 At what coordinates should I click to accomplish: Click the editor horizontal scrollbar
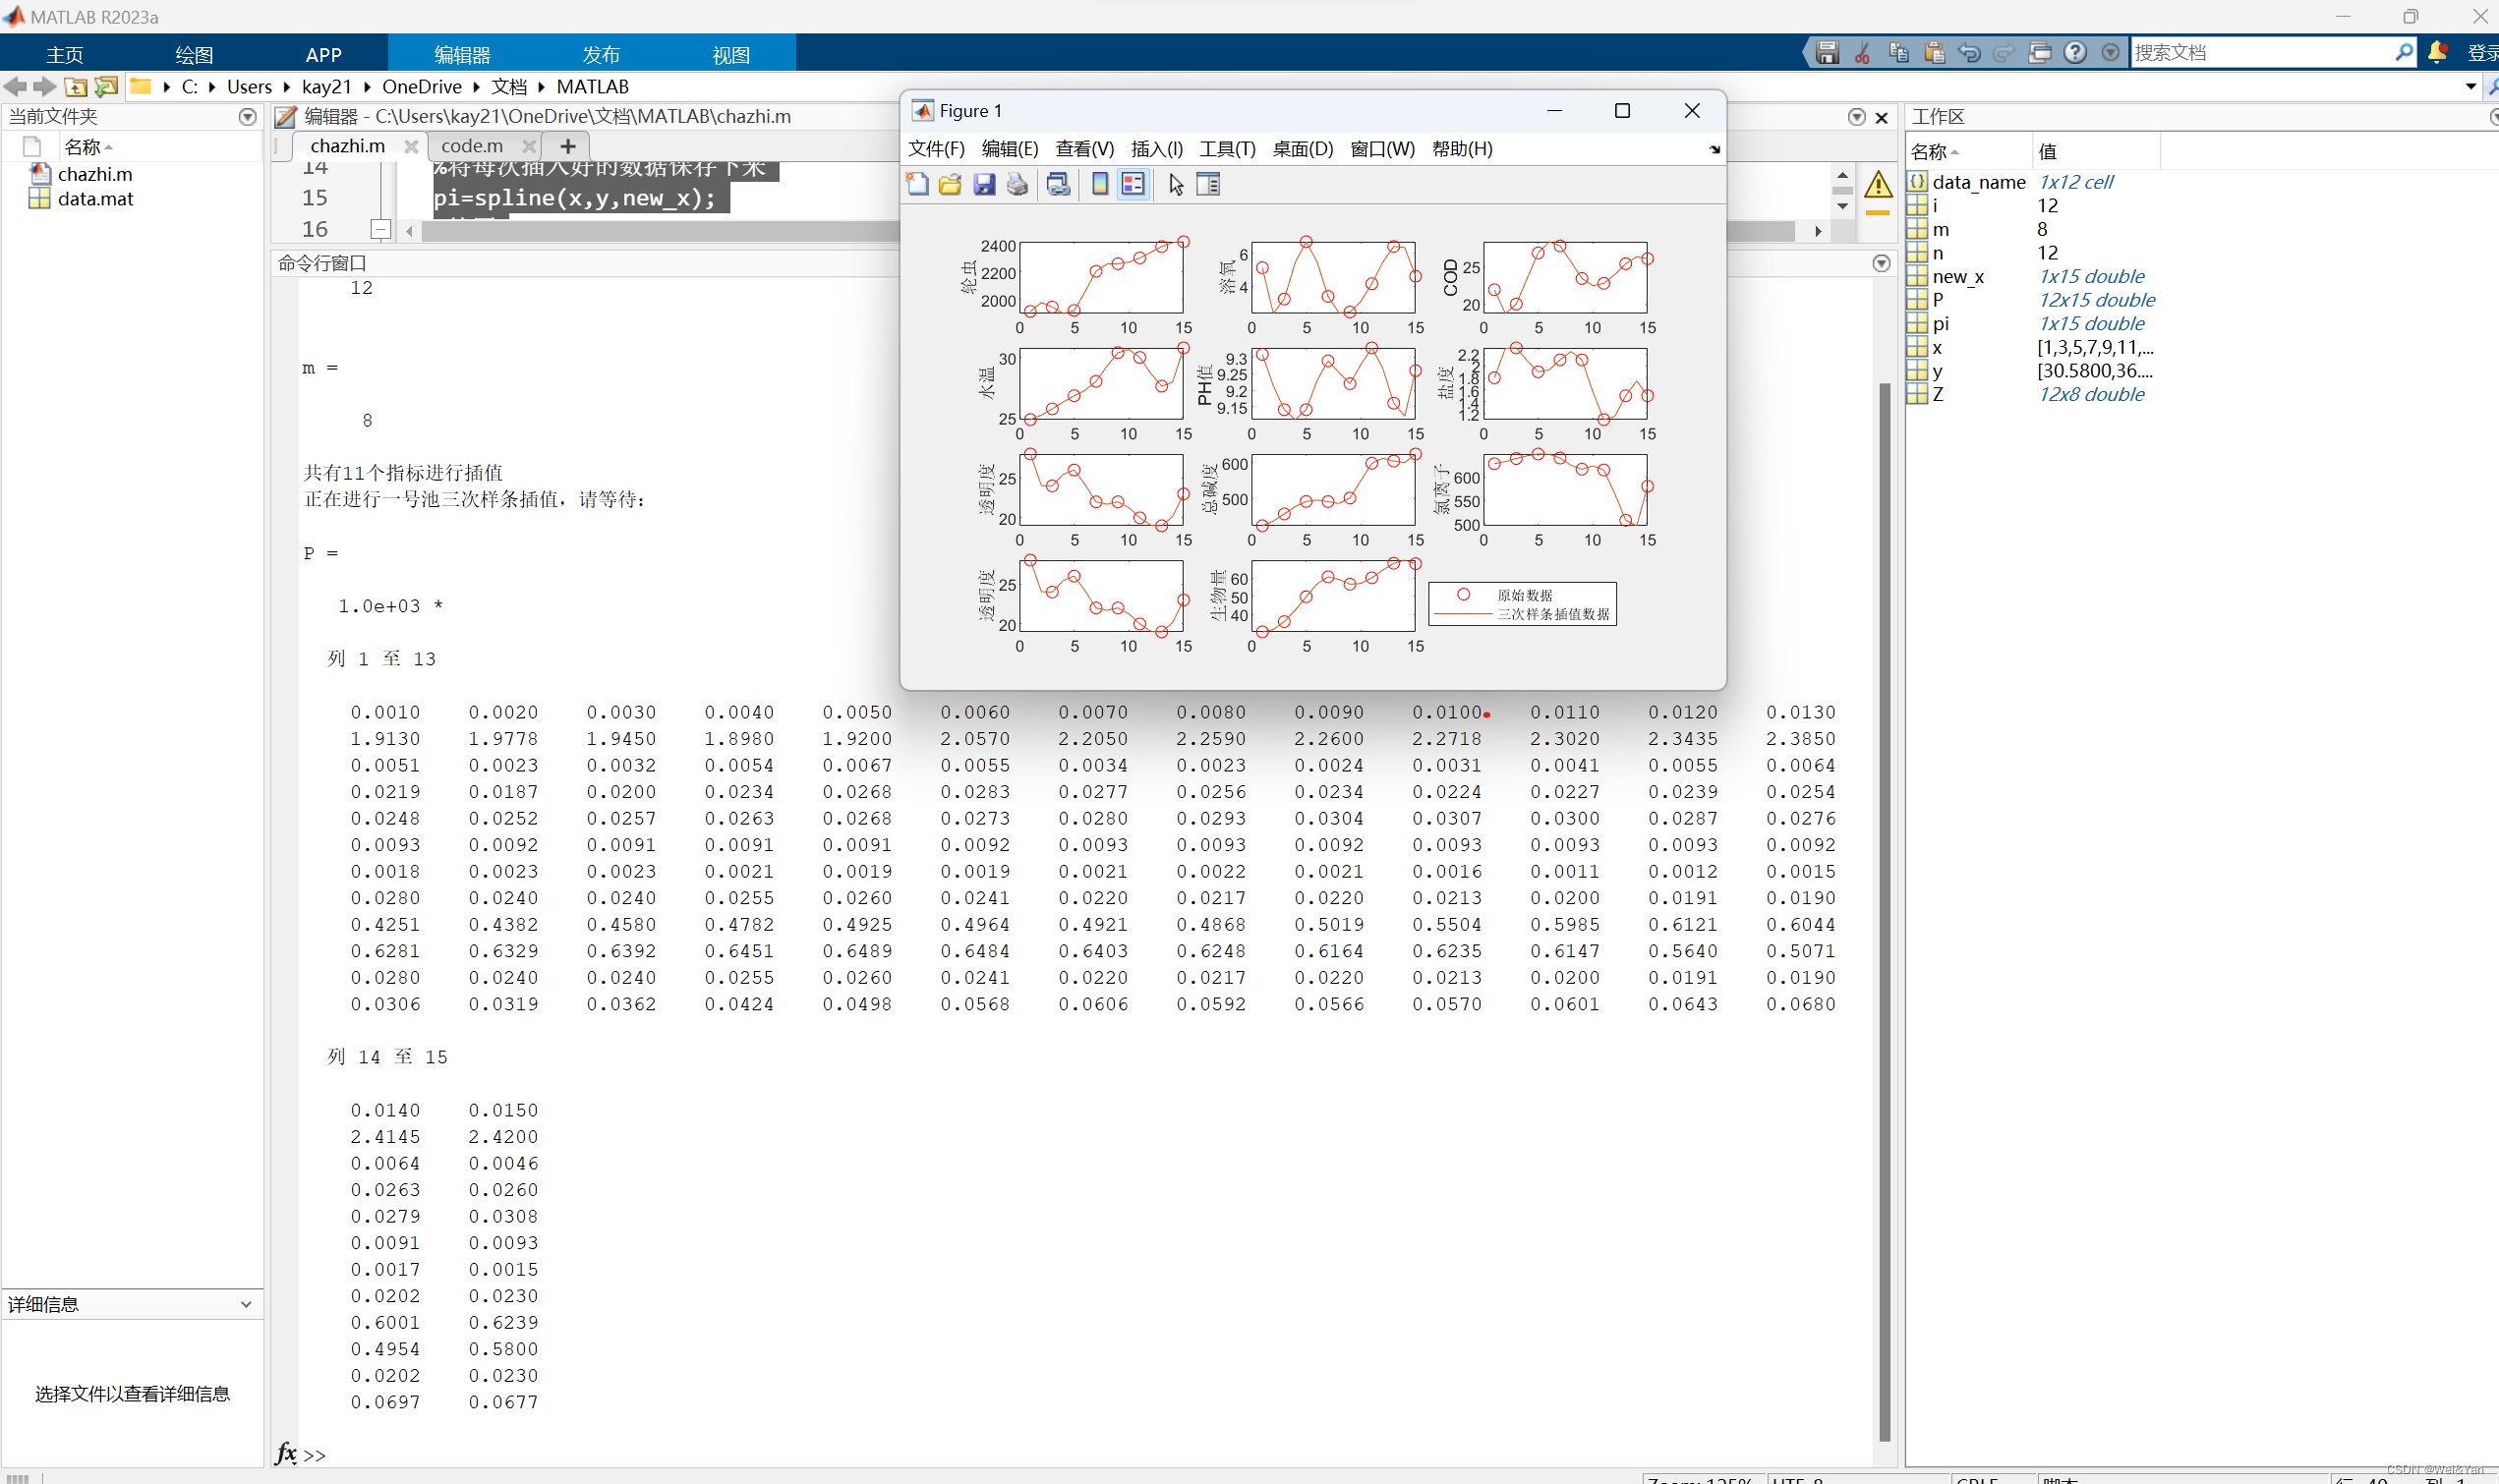click(1107, 231)
